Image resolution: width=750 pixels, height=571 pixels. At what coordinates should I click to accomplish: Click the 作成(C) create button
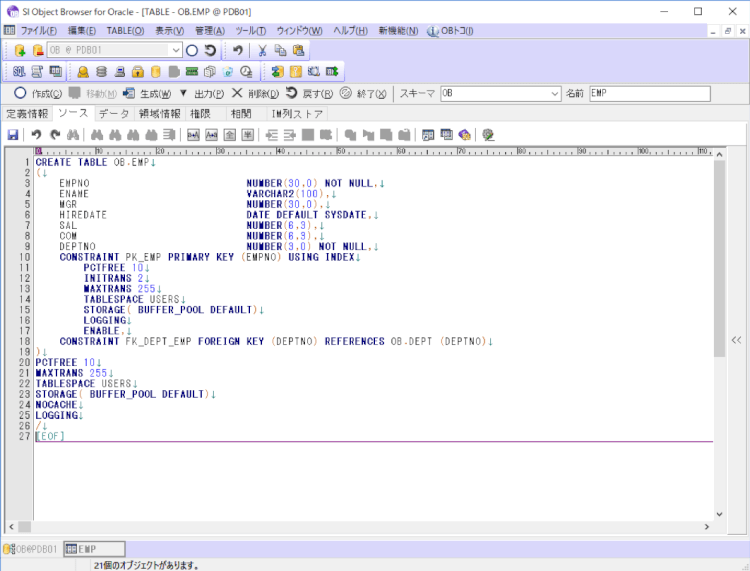point(39,93)
